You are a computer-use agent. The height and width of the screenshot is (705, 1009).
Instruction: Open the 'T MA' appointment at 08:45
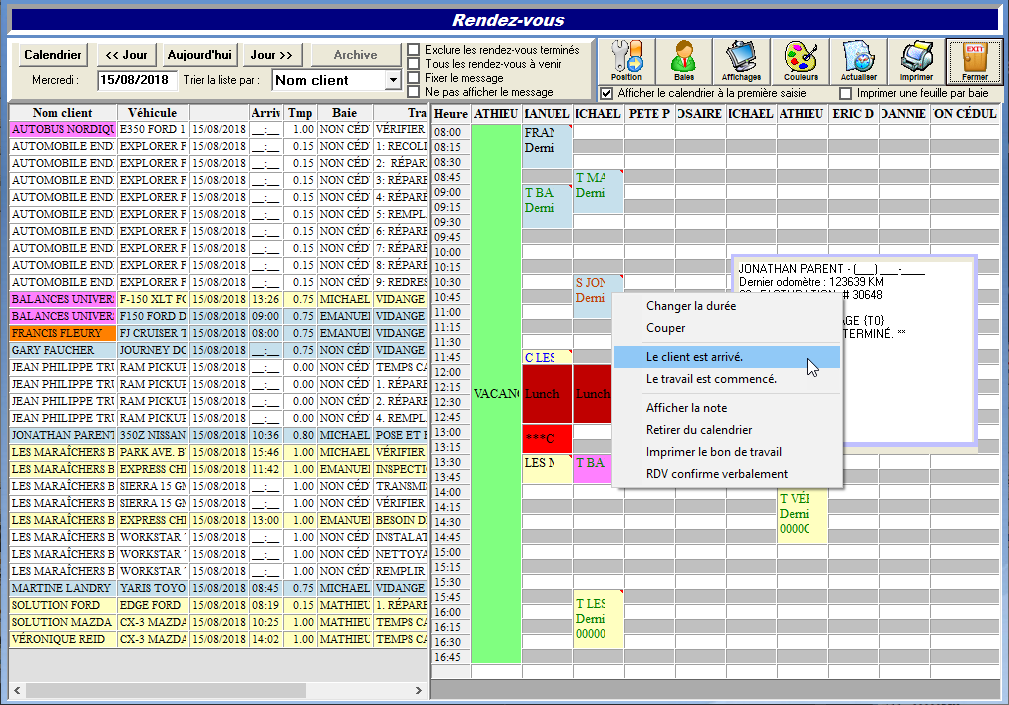pos(598,192)
